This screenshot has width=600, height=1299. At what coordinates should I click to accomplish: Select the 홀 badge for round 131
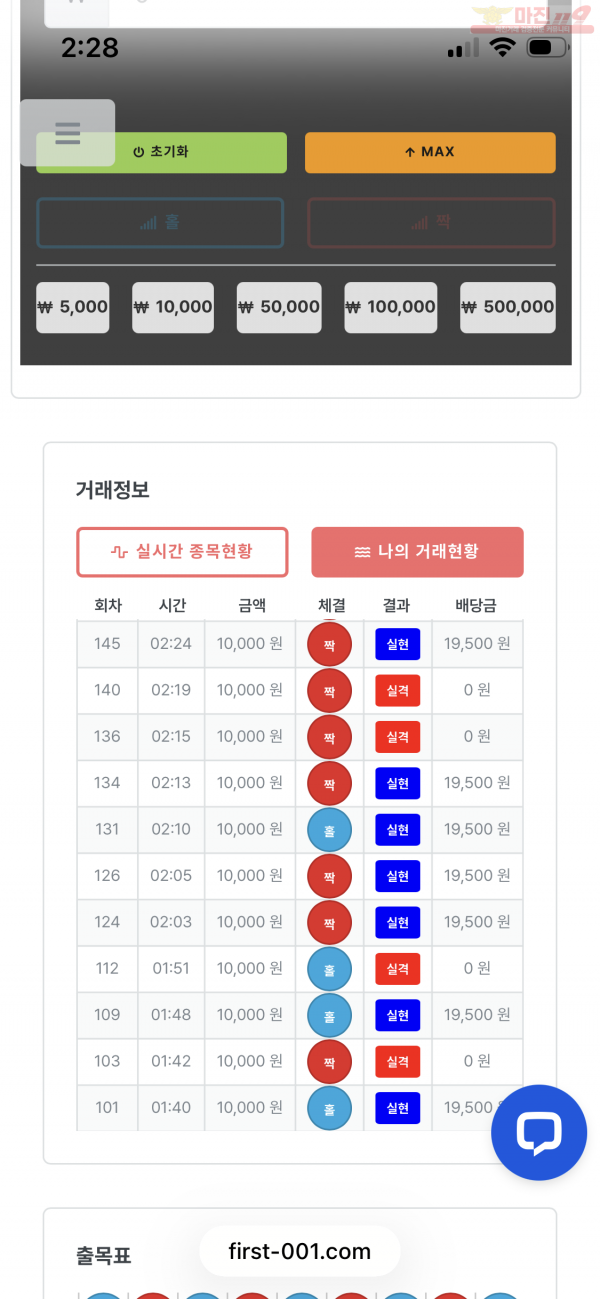click(329, 829)
